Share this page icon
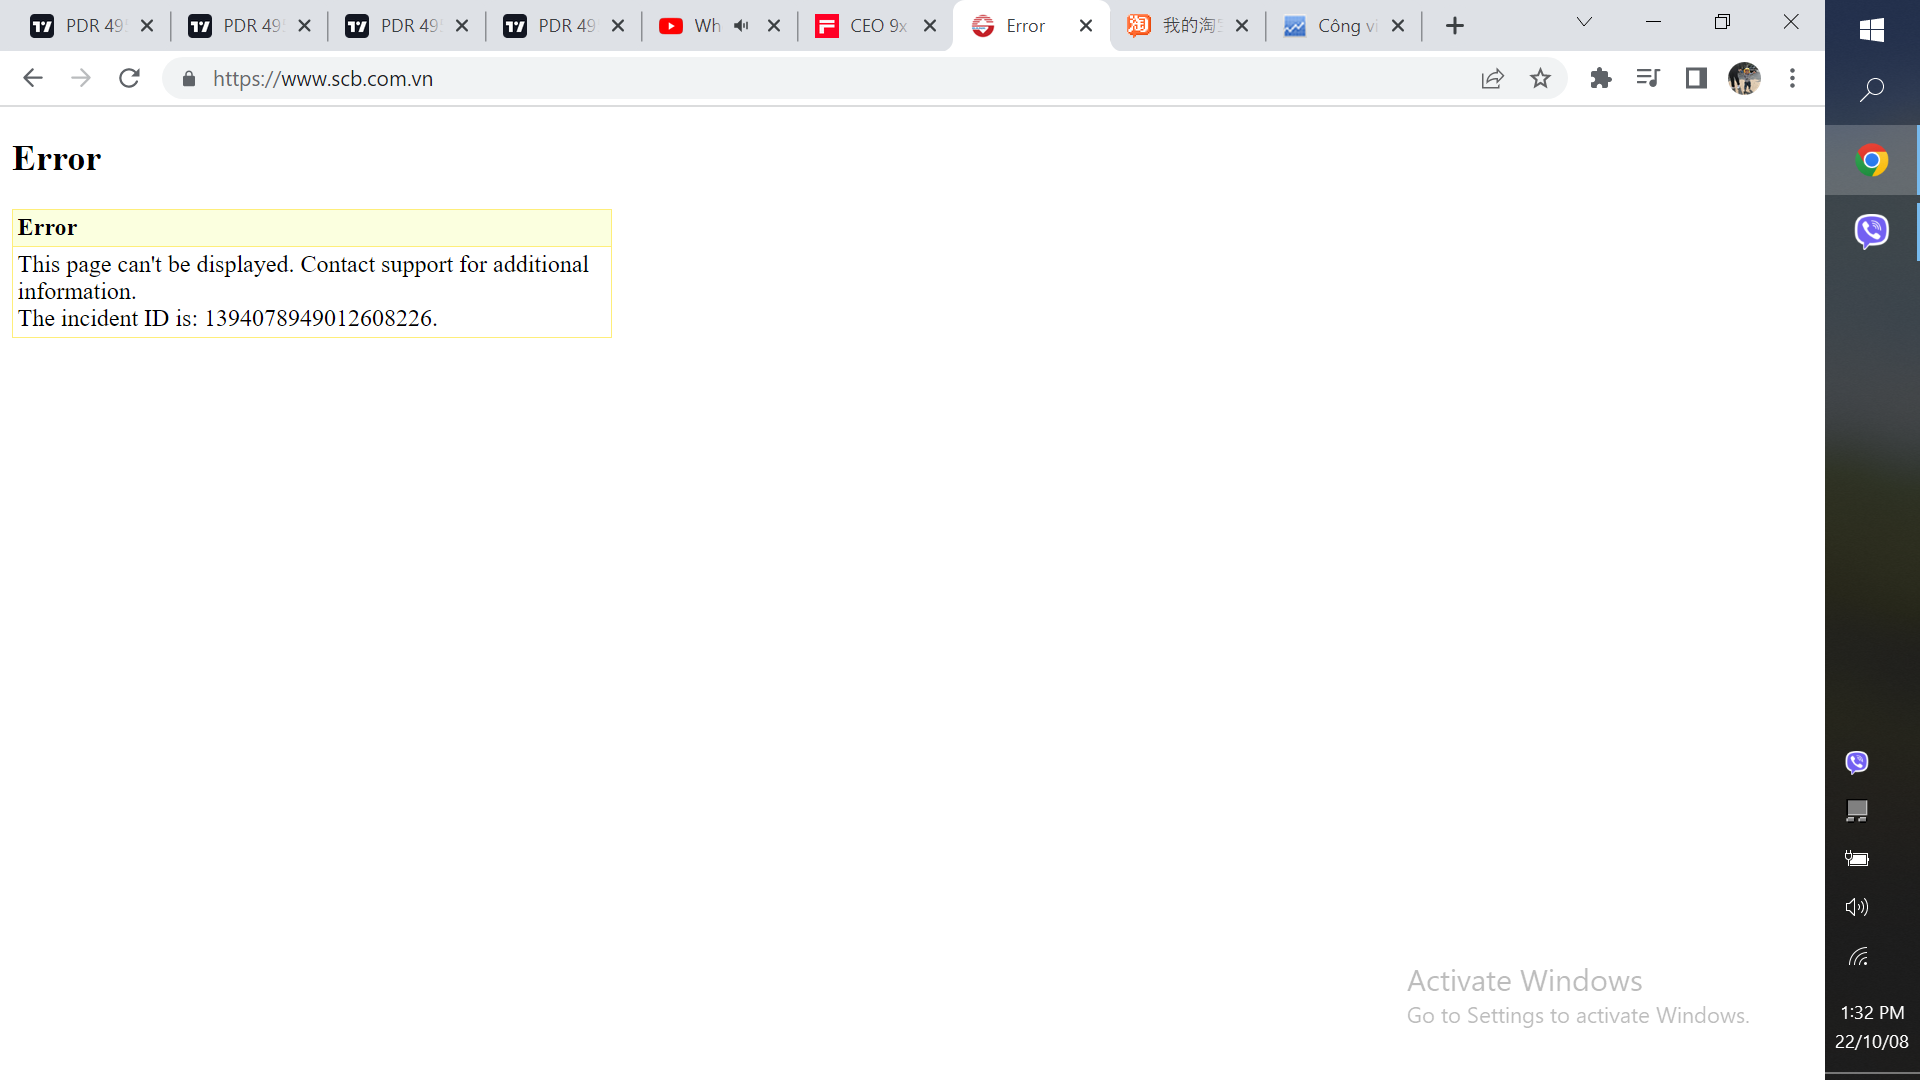Viewport: 1920px width, 1080px height. [x=1492, y=78]
